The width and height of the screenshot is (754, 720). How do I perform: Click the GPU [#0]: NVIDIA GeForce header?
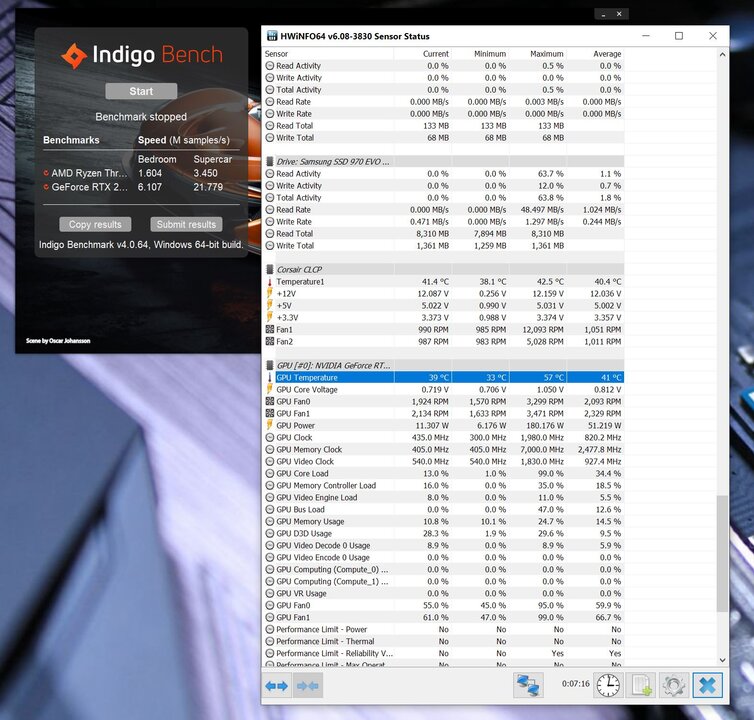pos(444,366)
